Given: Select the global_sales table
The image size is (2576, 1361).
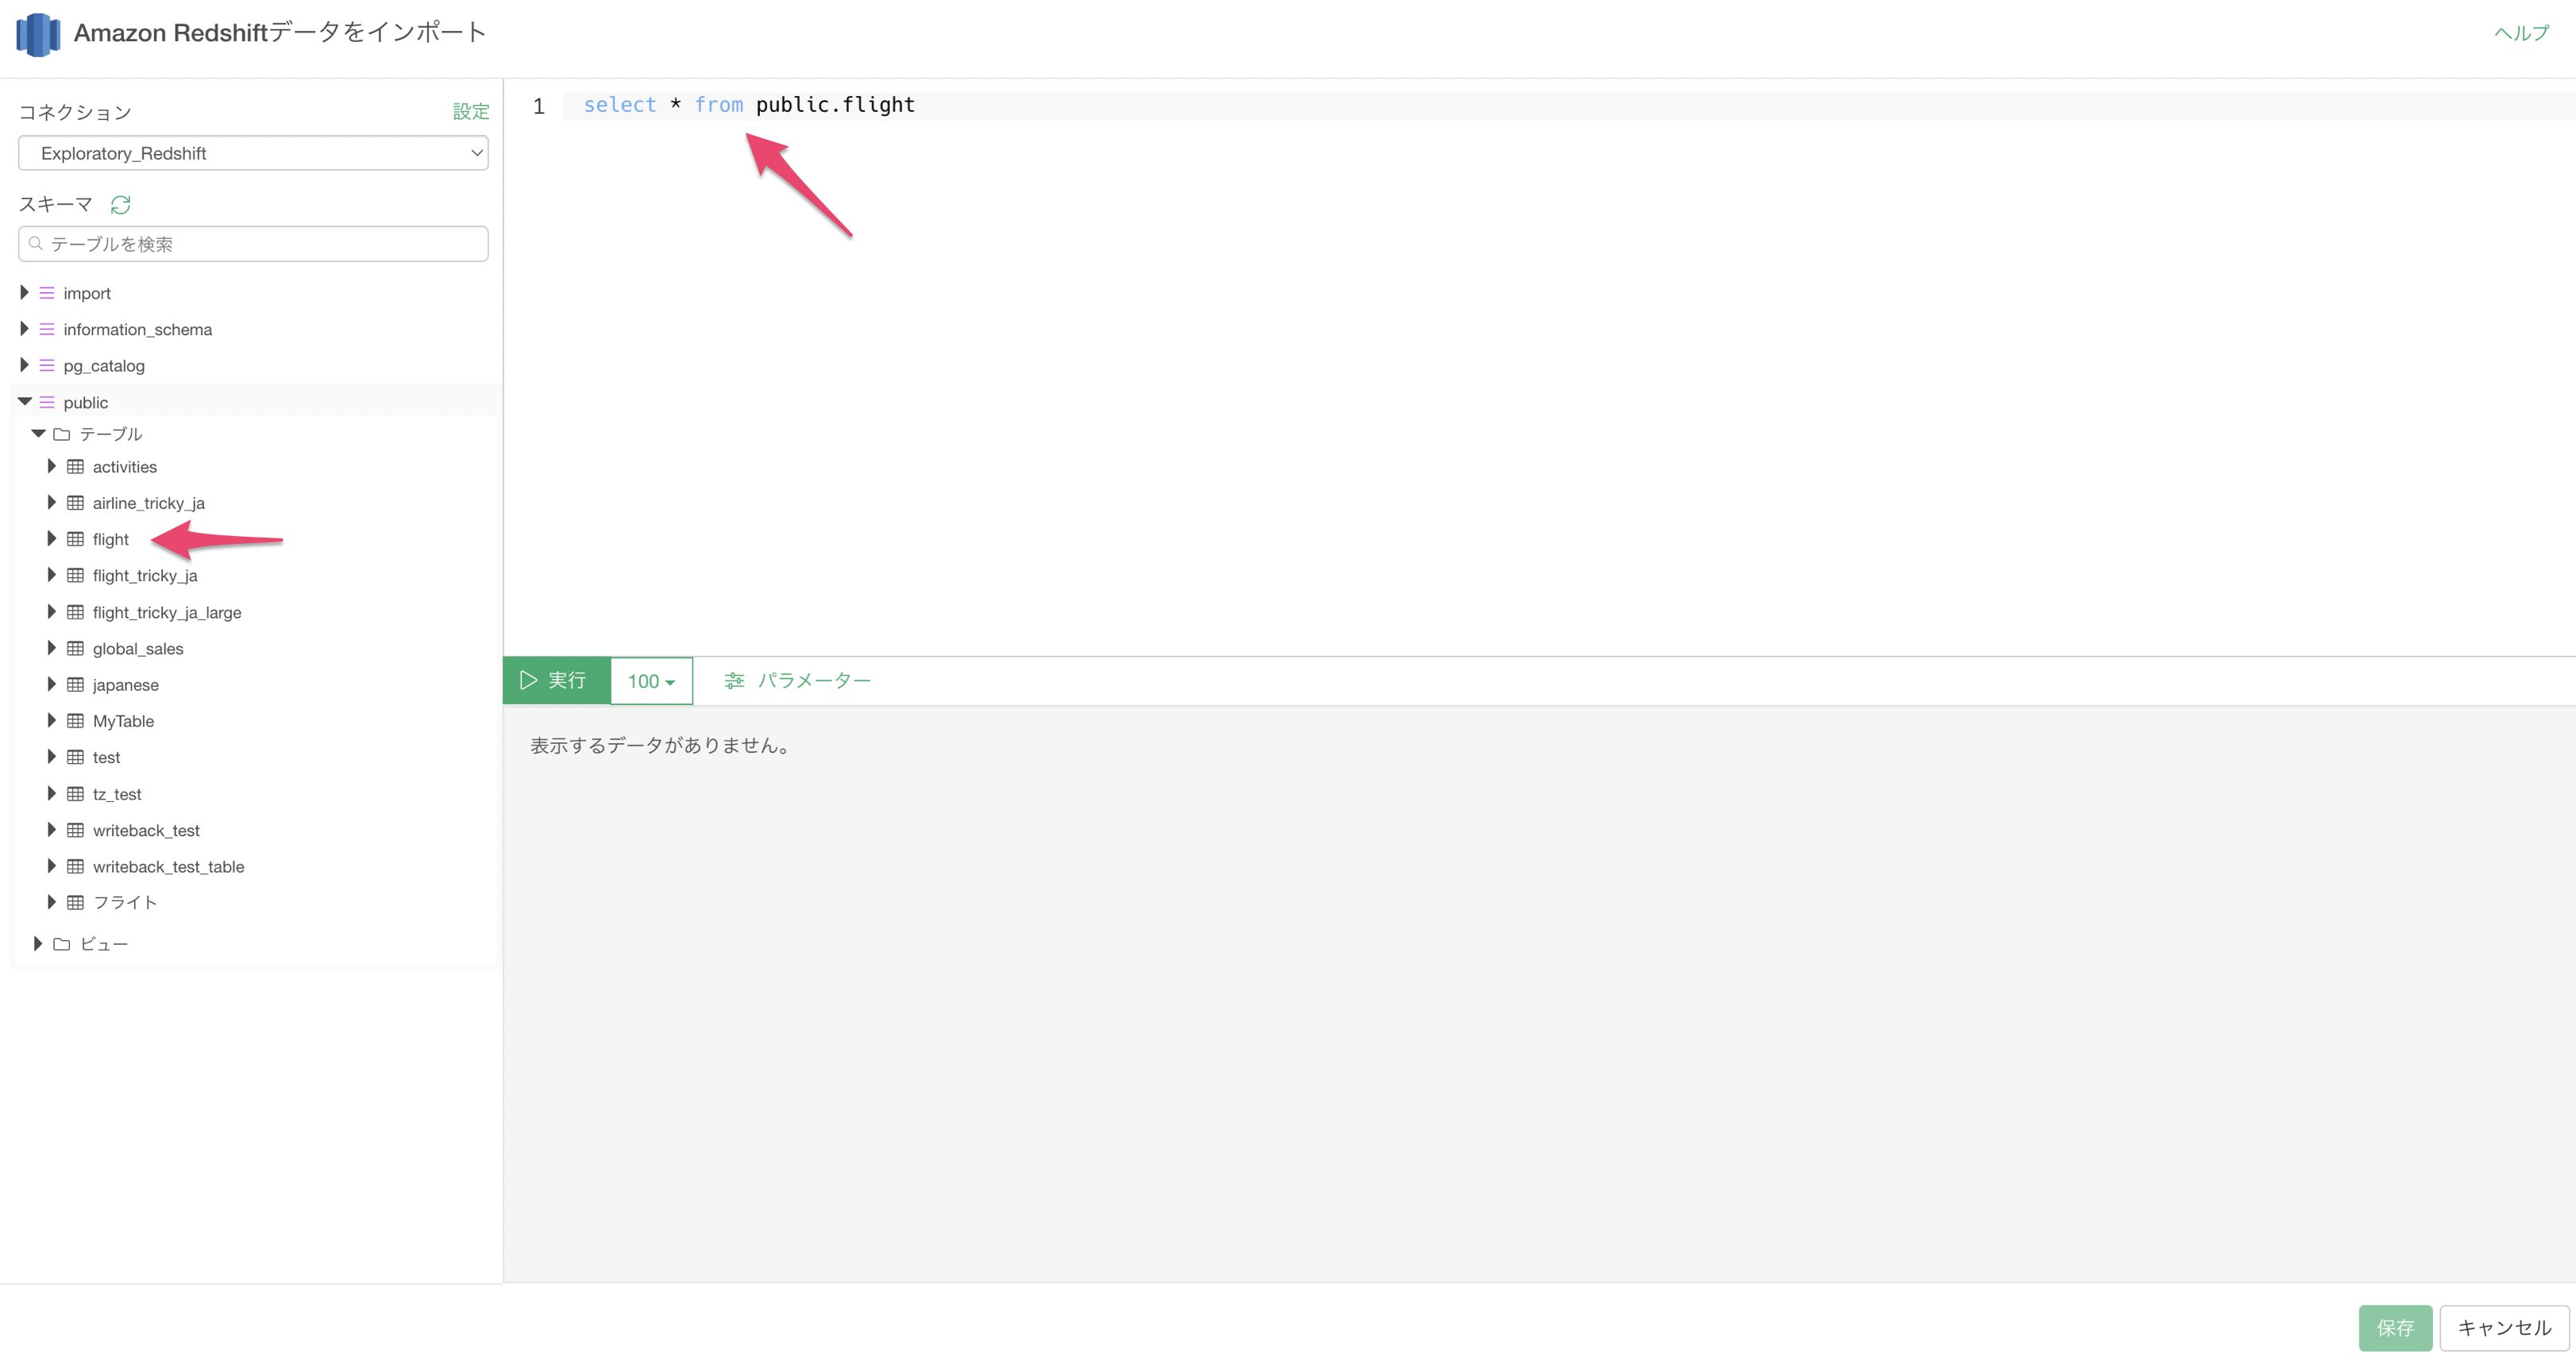Looking at the screenshot, I should tap(138, 649).
